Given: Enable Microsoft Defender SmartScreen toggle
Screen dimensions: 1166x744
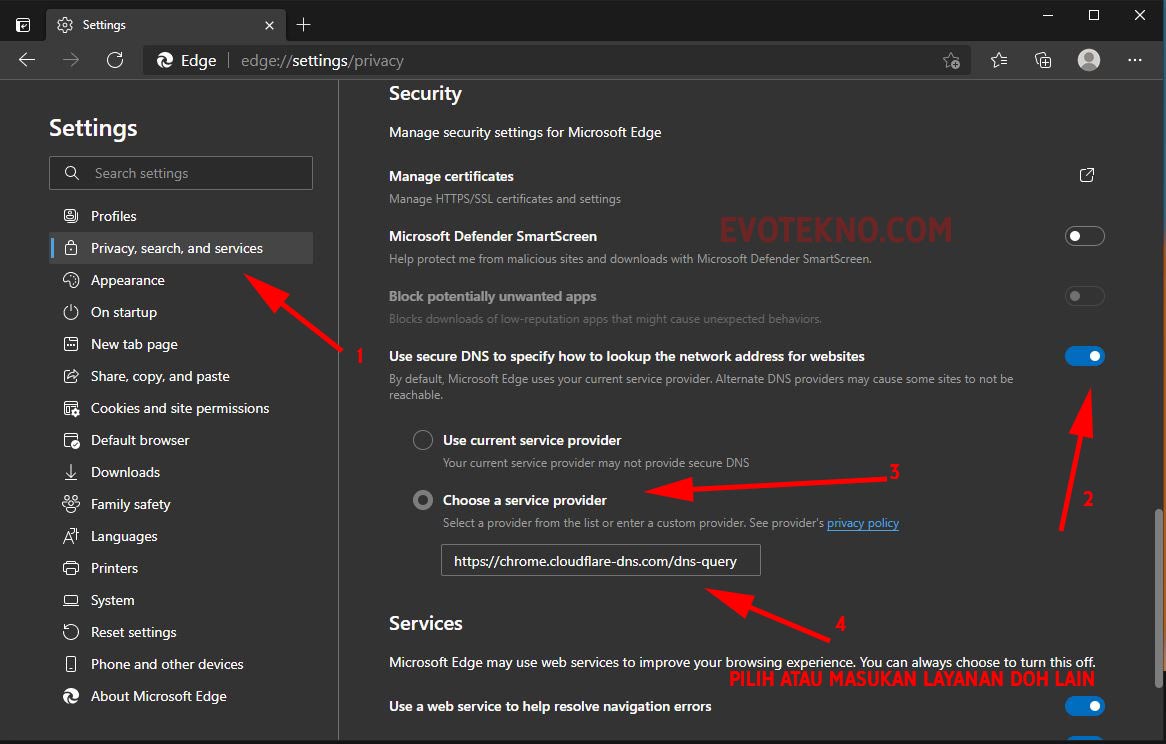Looking at the screenshot, I should click(1084, 236).
